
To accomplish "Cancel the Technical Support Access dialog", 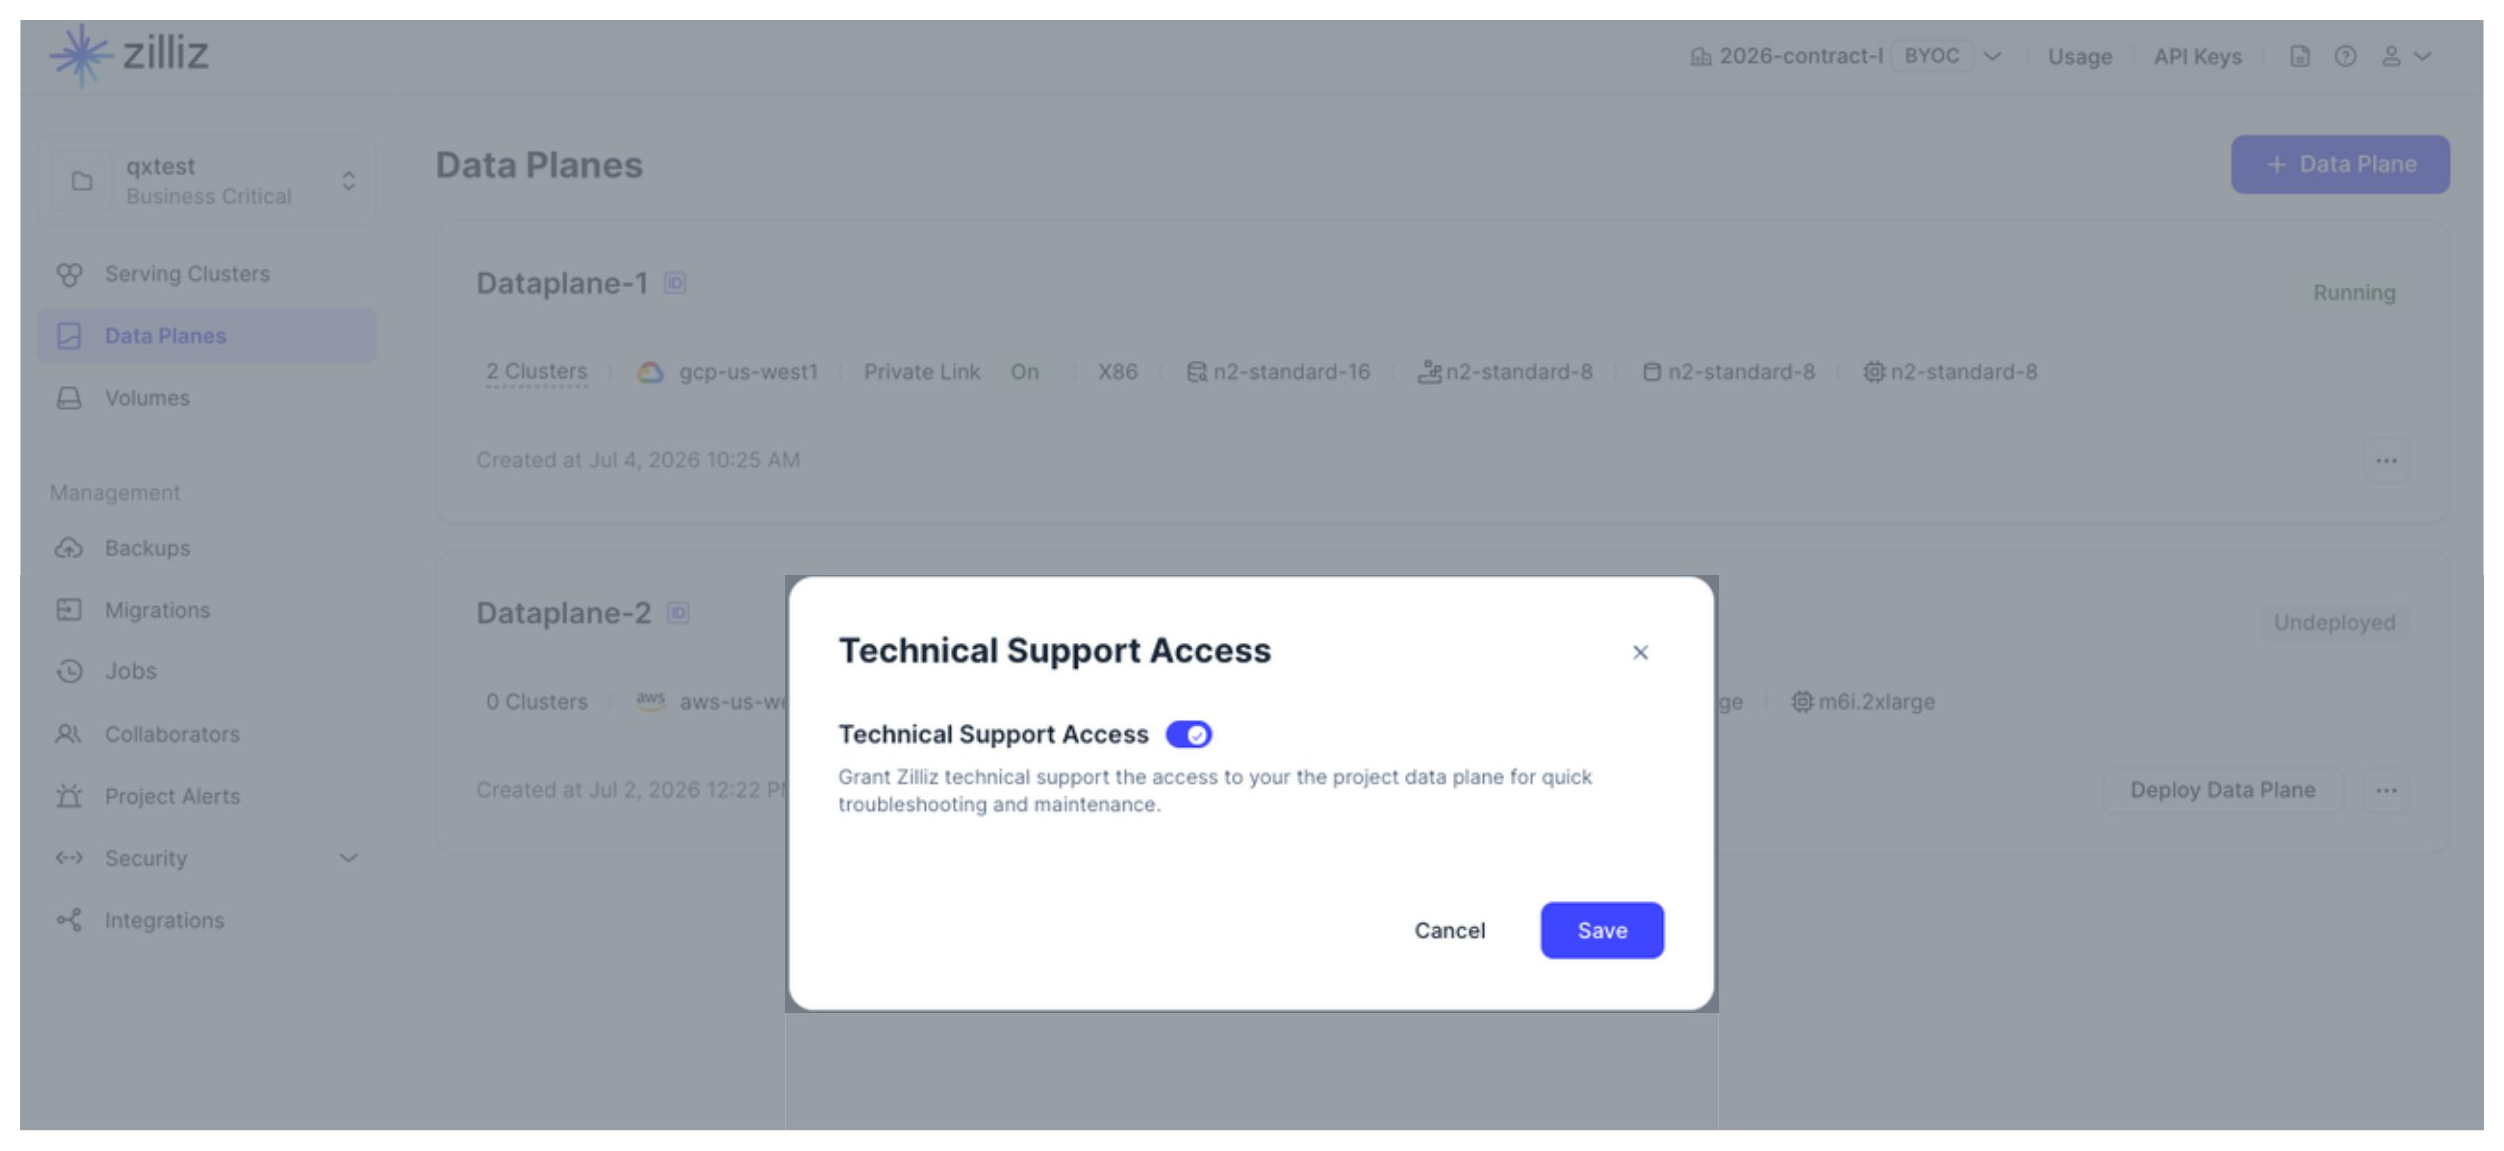I will pos(1449,930).
